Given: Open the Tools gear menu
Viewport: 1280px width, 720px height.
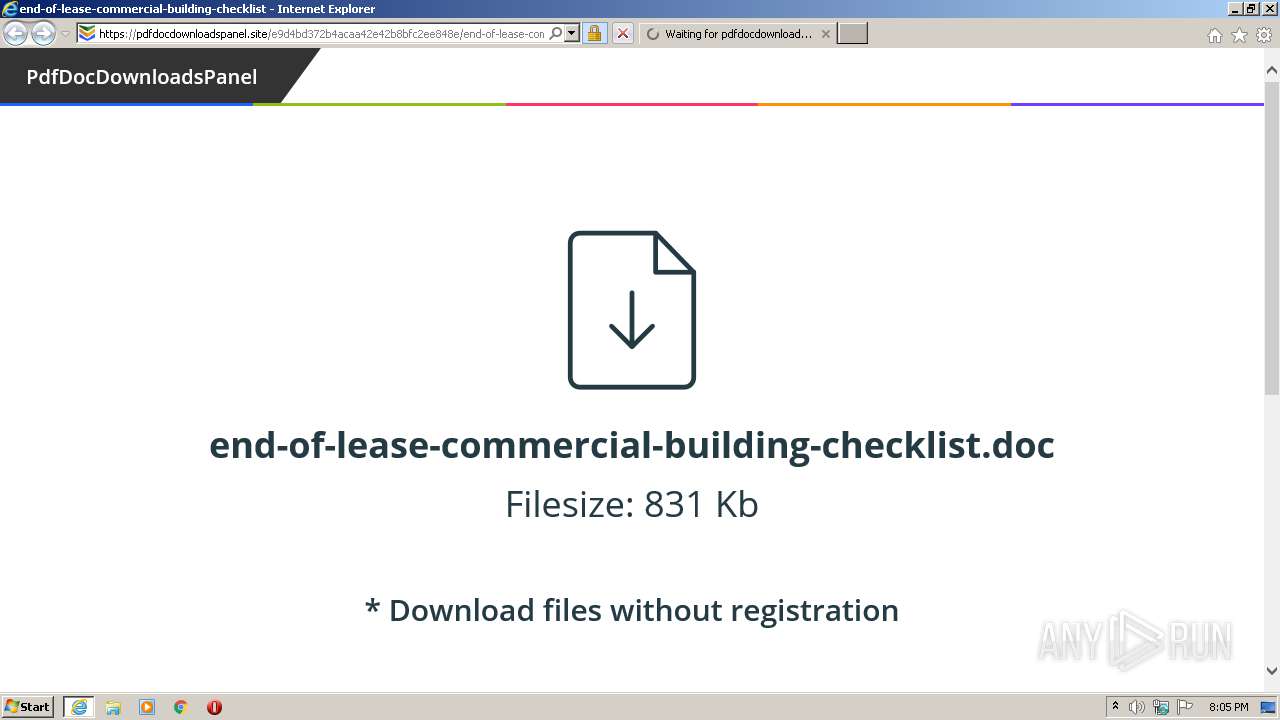Looking at the screenshot, I should coord(1264,35).
